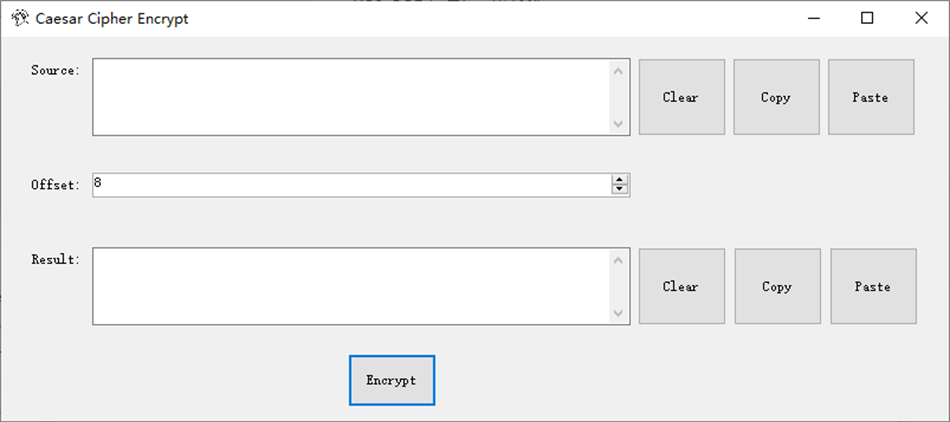Close the Caesar Cipher Encrypt window
This screenshot has height=422, width=950.
click(921, 18)
